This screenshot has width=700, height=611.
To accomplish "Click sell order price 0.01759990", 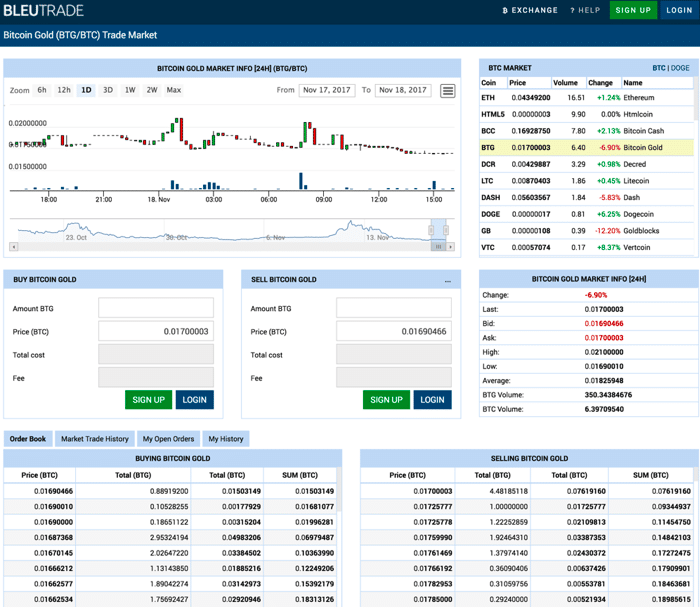I will pos(433,537).
